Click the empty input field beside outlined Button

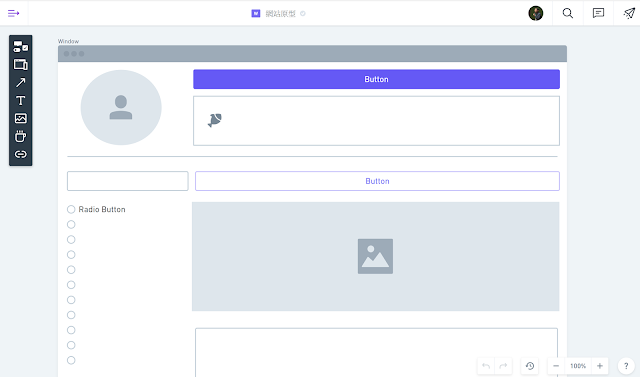[x=128, y=181]
